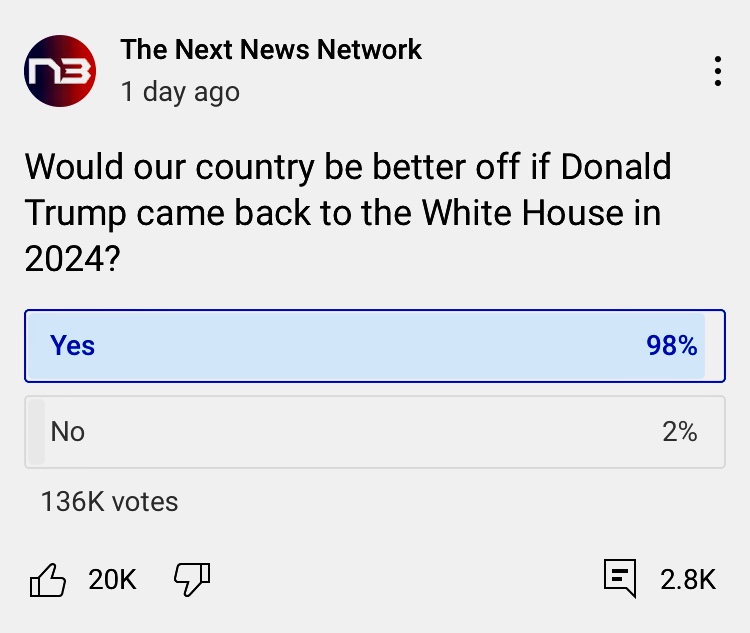Click the "136K votes" label
The width and height of the screenshot is (750, 633).
coord(109,501)
